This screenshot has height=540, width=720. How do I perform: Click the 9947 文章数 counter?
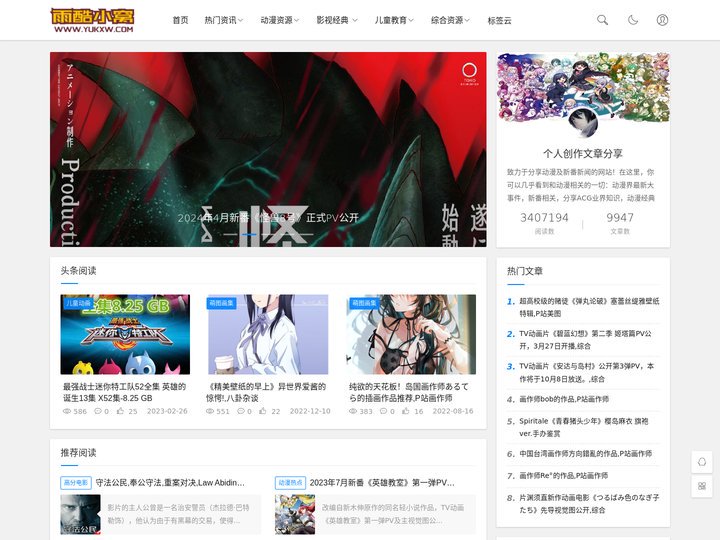coord(620,222)
